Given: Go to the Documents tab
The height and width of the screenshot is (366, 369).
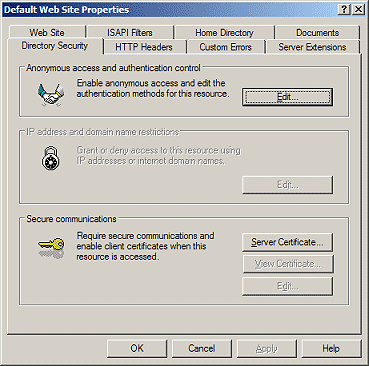Looking at the screenshot, I should [317, 32].
